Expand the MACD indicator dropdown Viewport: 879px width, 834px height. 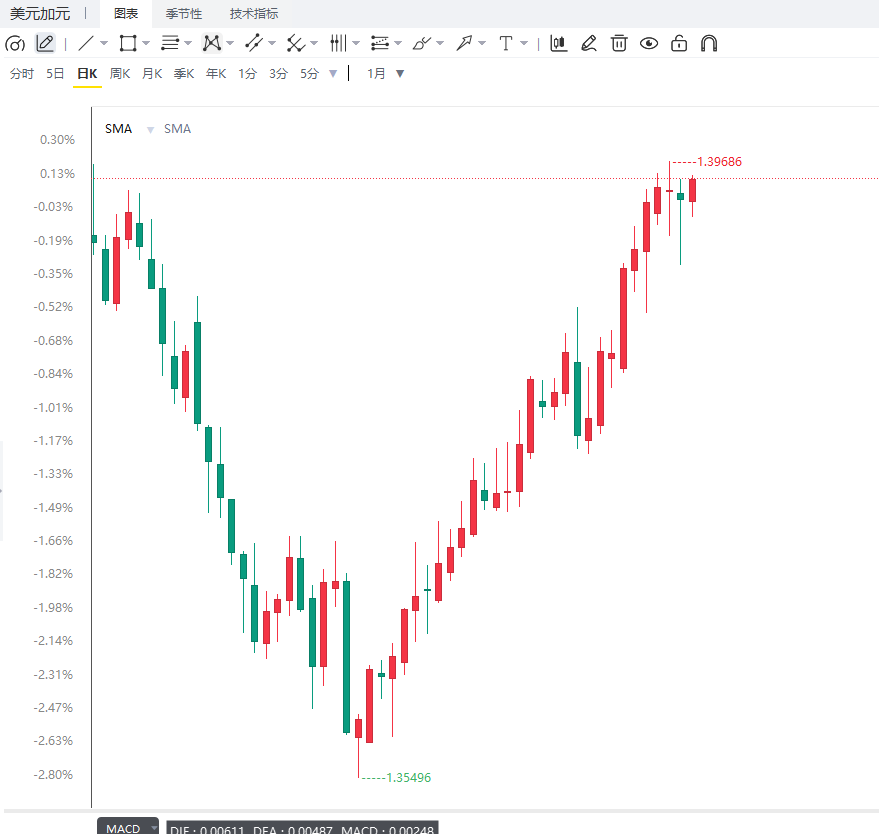(153, 827)
